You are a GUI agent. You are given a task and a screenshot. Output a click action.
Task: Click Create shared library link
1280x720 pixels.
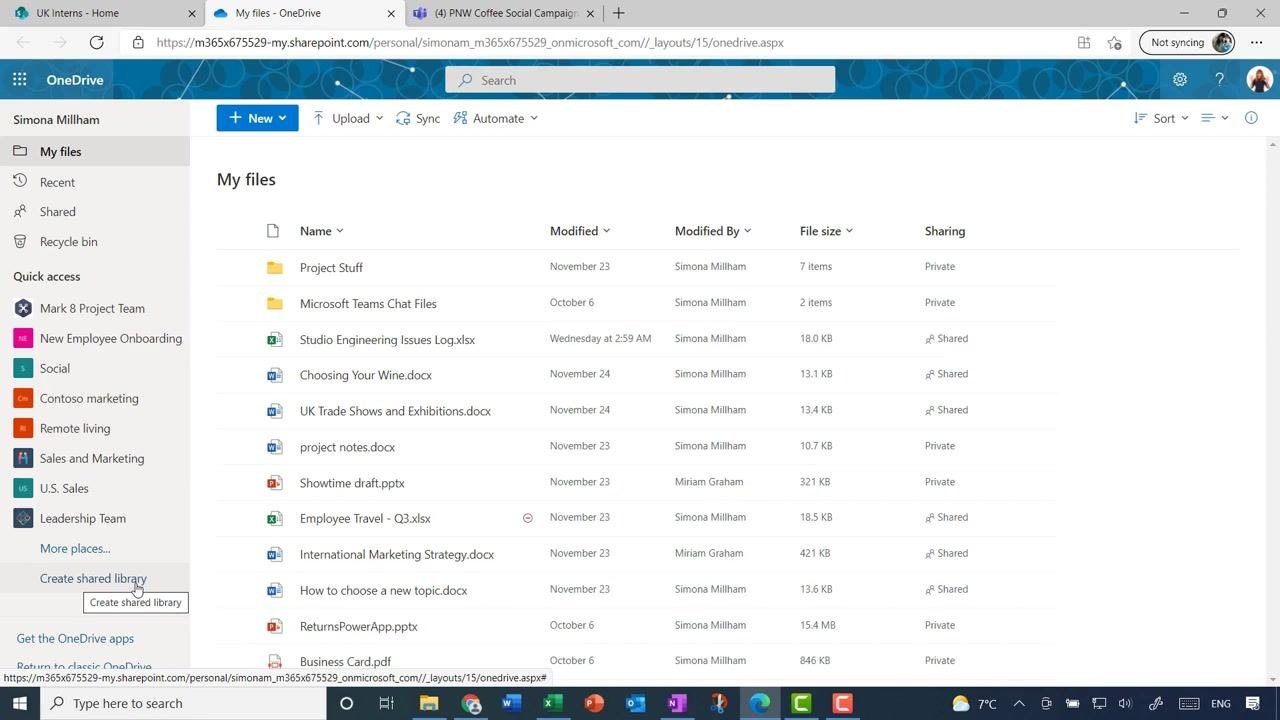click(93, 578)
